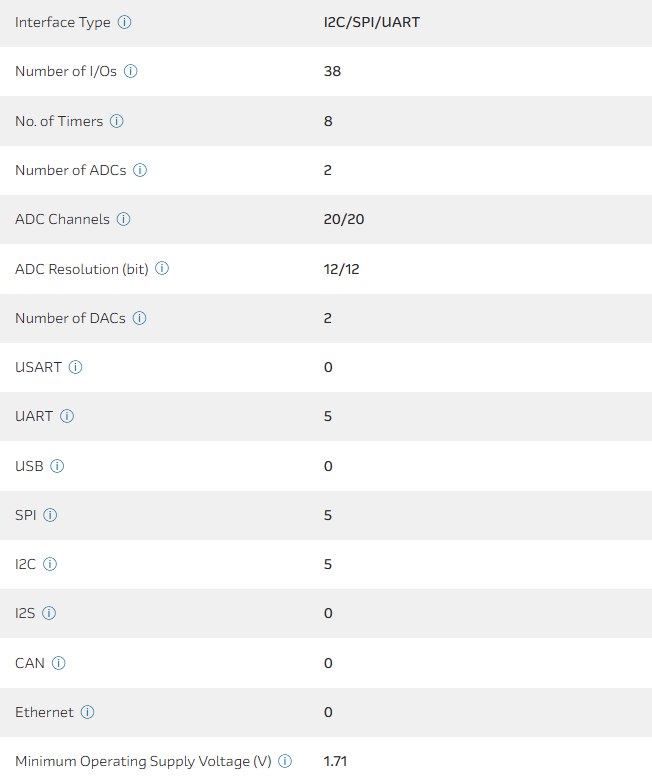Open ADC Resolution (bit) info icon
652x784 pixels.
click(162, 269)
